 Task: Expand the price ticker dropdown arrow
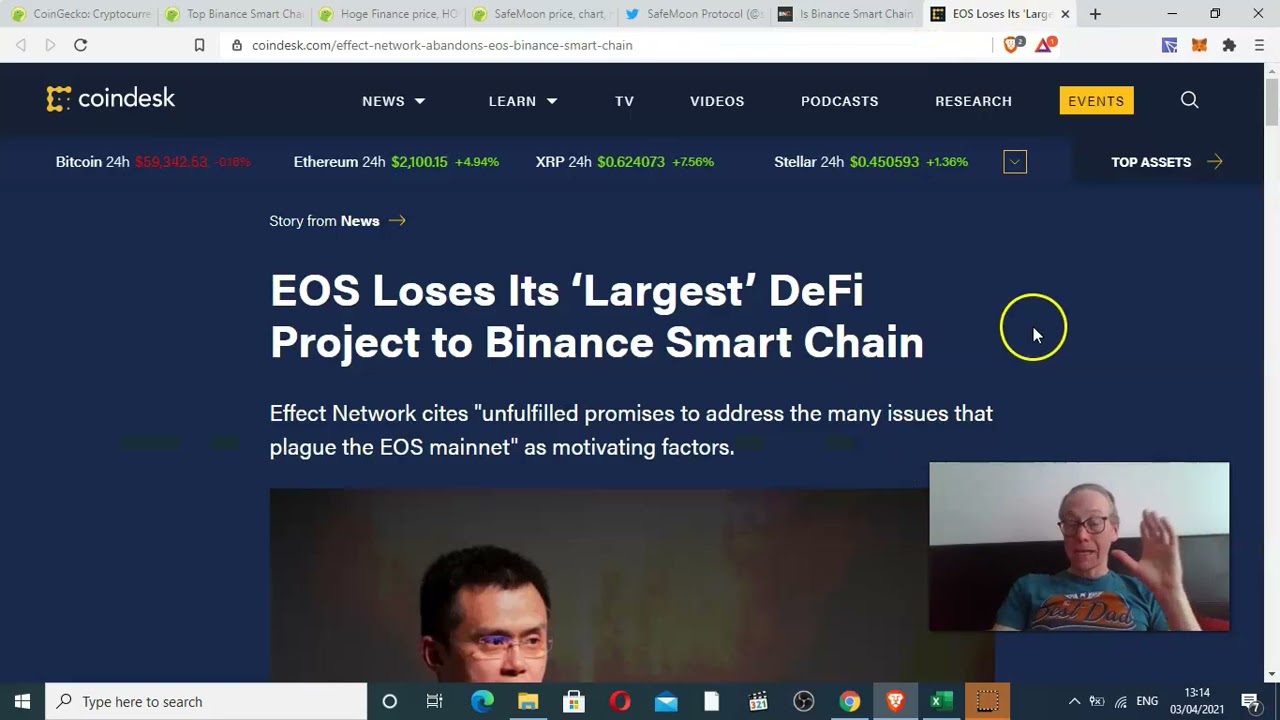tap(1015, 162)
